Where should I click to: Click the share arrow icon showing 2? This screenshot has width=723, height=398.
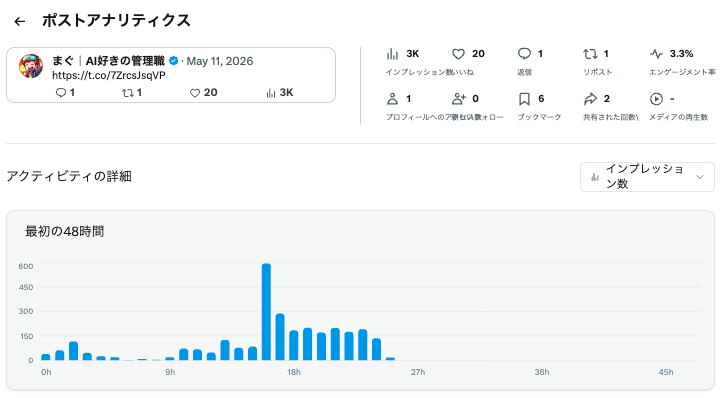point(590,99)
